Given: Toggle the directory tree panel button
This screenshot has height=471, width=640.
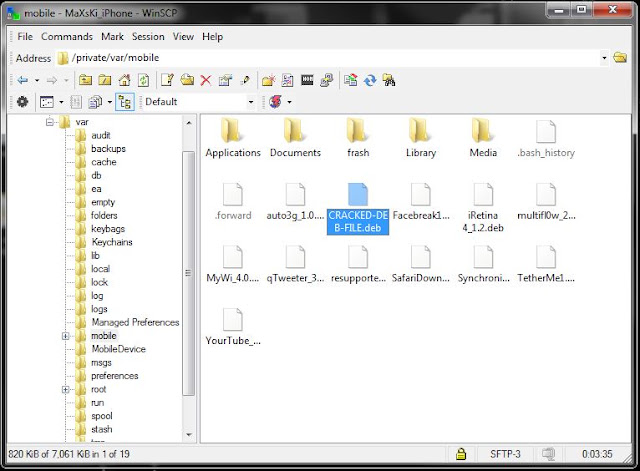Looking at the screenshot, I should 125,102.
